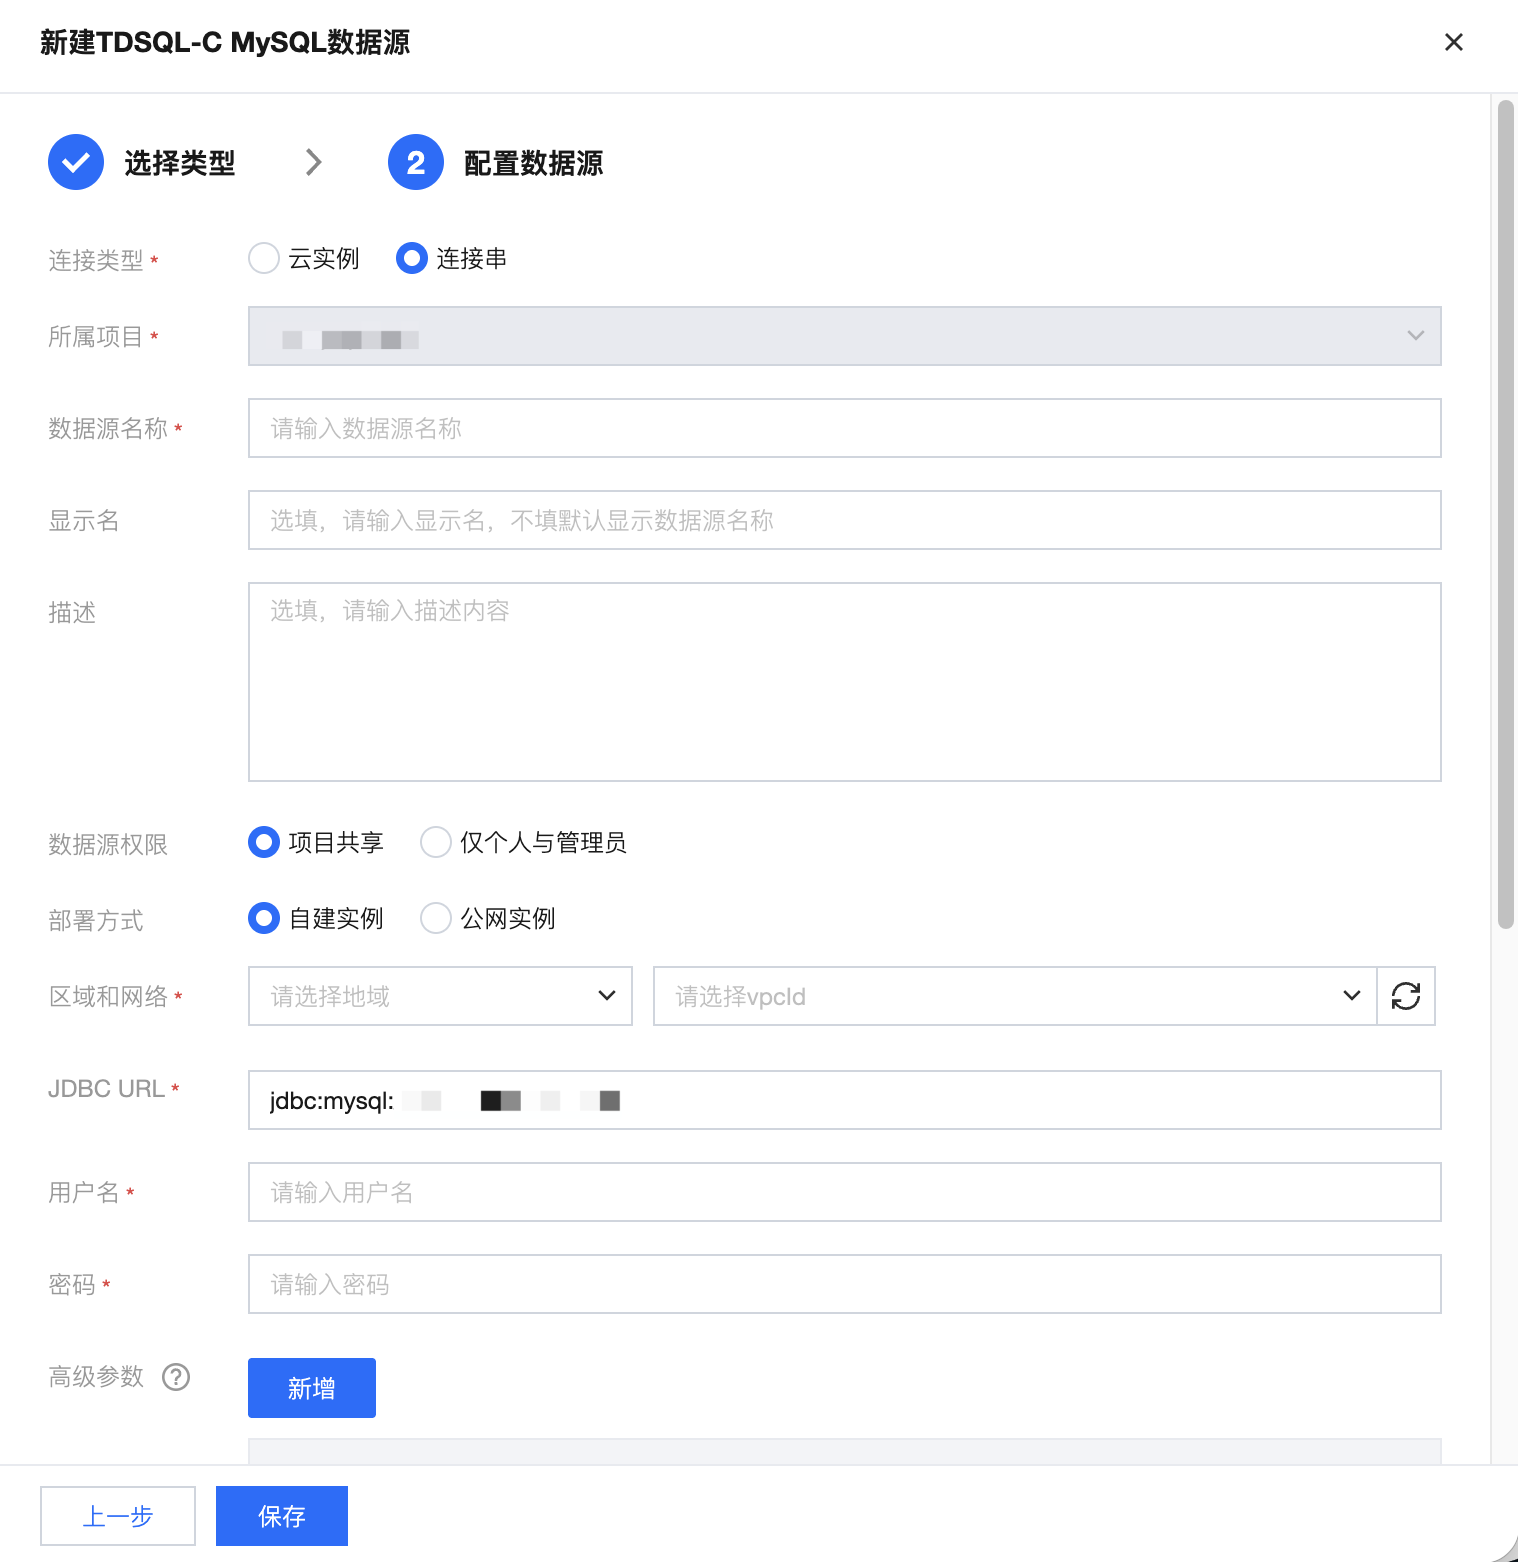This screenshot has width=1518, height=1562.
Task: Click the refresh vpcId list icon
Action: 1406,996
